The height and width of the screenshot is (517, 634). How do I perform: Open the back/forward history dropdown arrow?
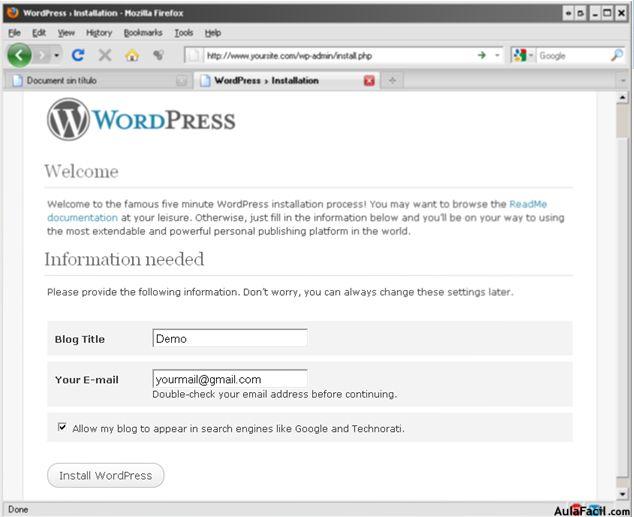click(x=57, y=55)
